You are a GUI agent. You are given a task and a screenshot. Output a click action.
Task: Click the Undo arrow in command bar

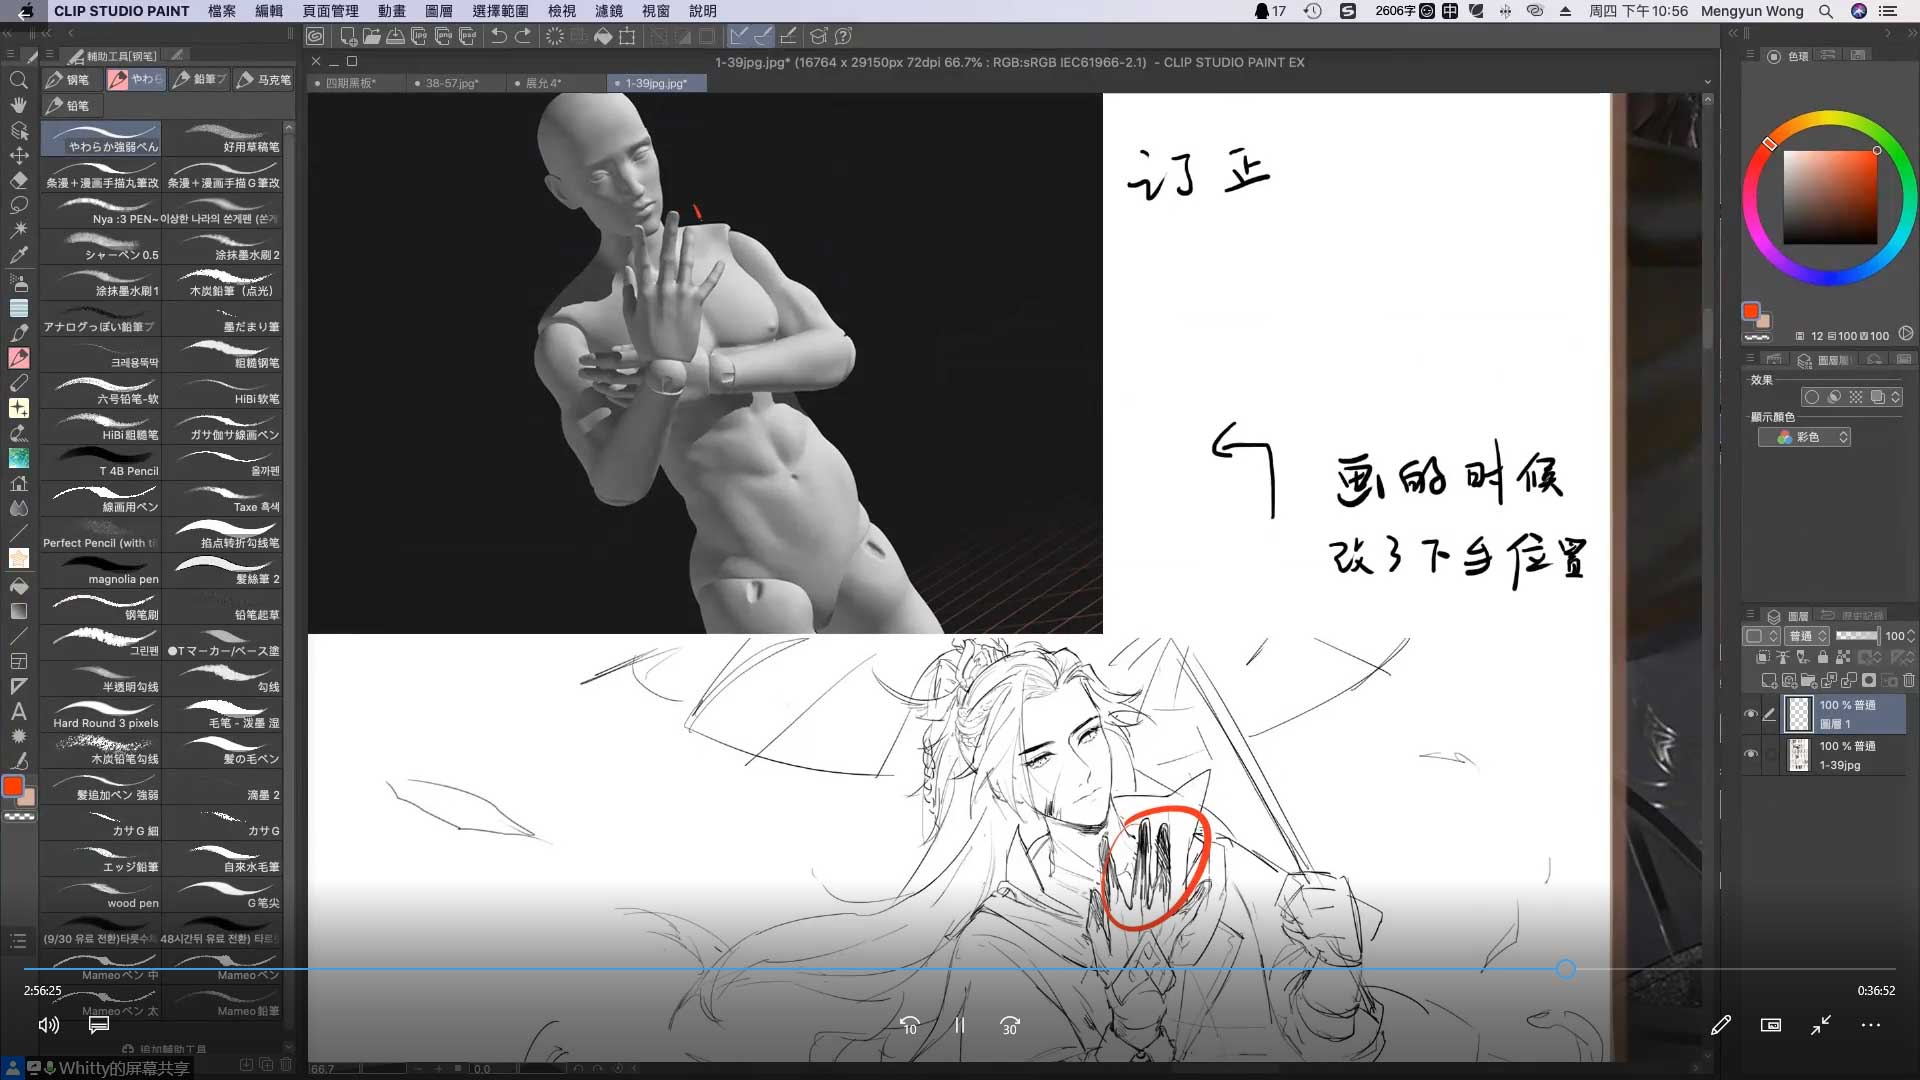(498, 37)
